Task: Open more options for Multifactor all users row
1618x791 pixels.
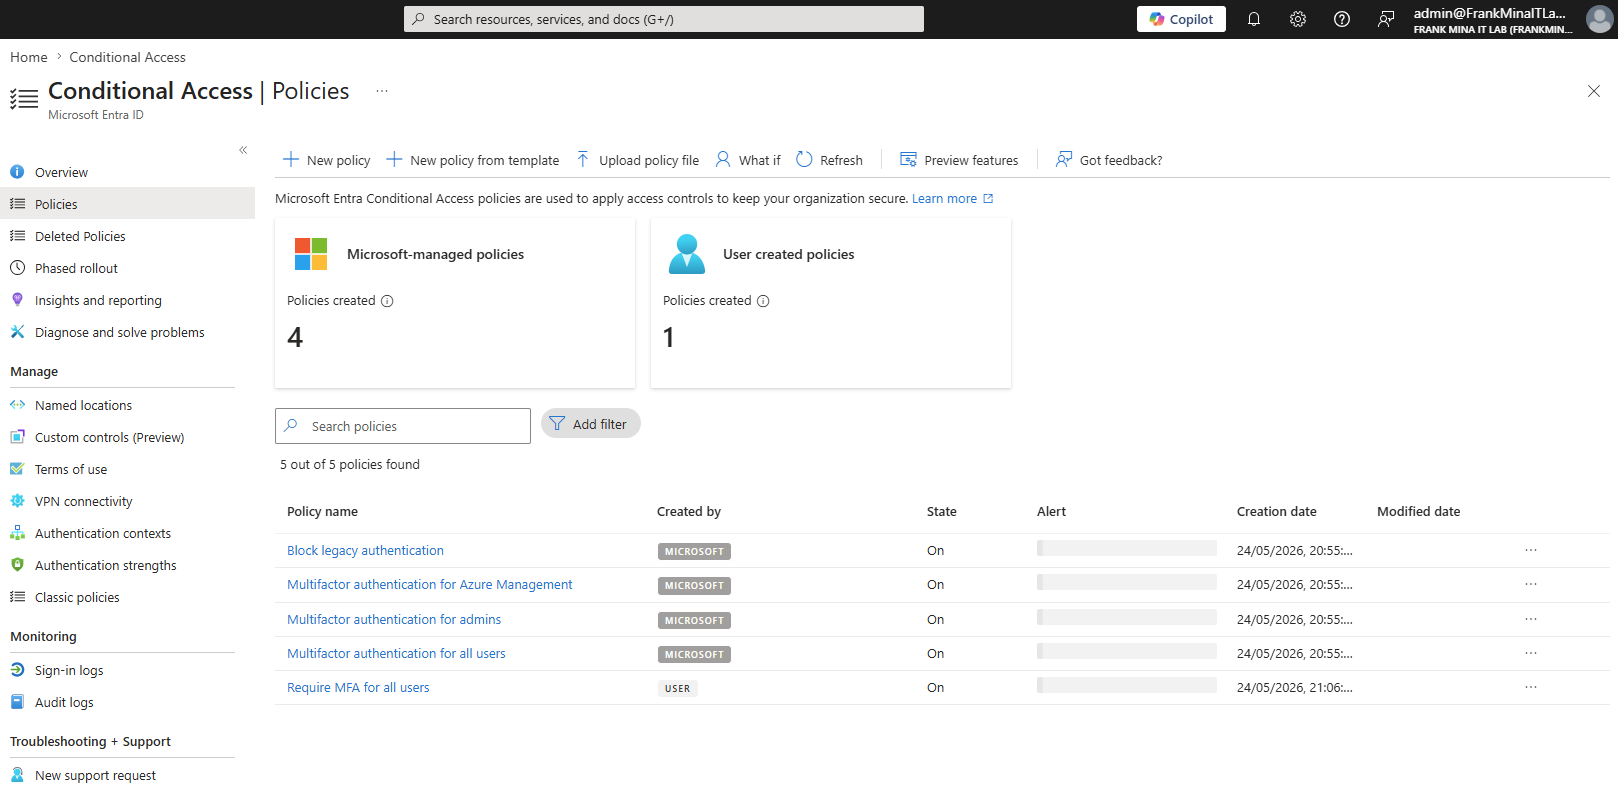Action: point(1531,653)
